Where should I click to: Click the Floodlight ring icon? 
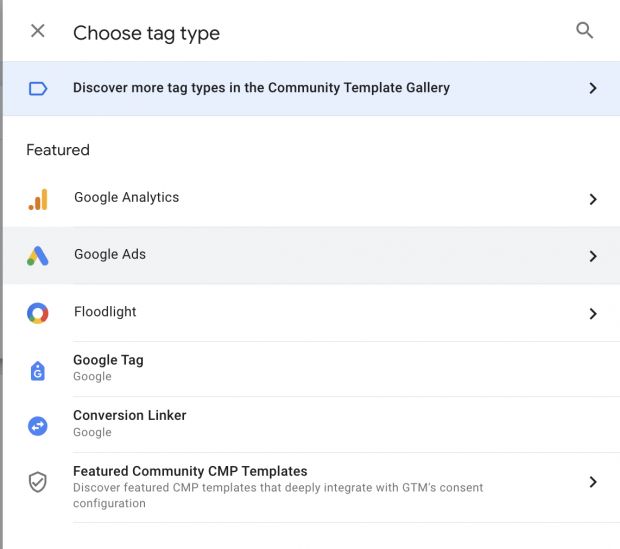click(x=38, y=313)
